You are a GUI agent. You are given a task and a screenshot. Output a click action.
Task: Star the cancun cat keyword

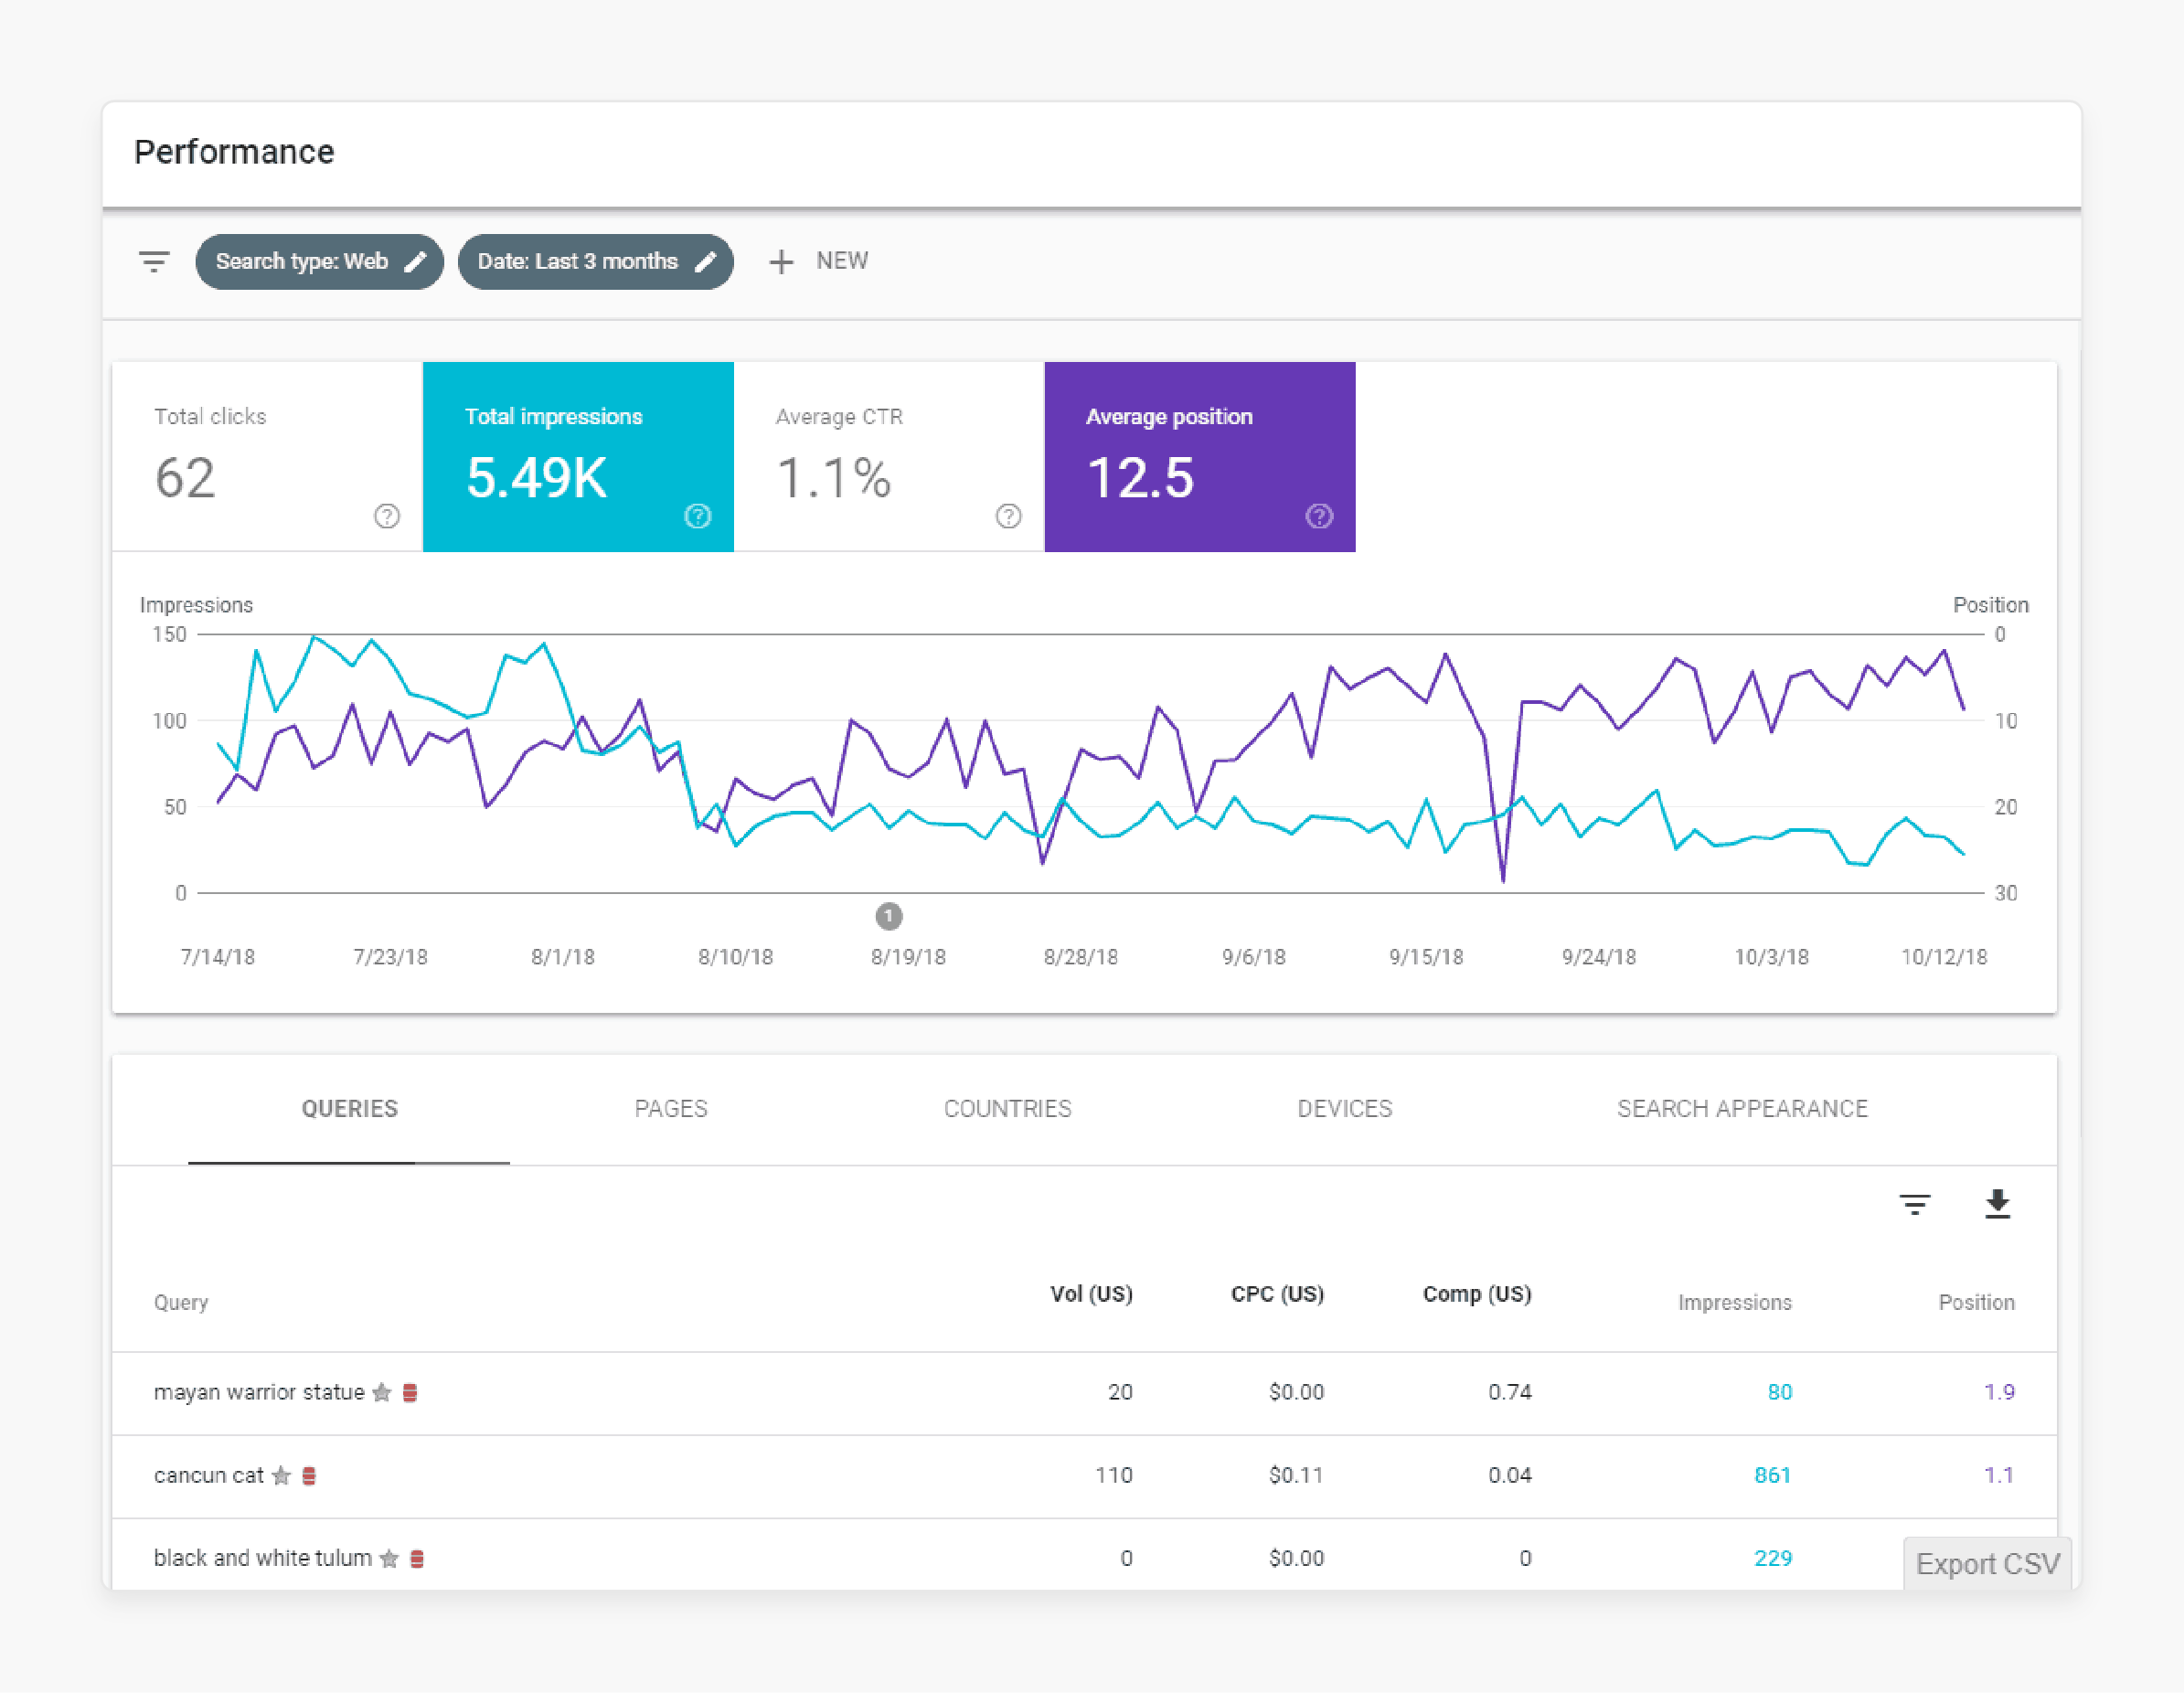coord(281,1475)
